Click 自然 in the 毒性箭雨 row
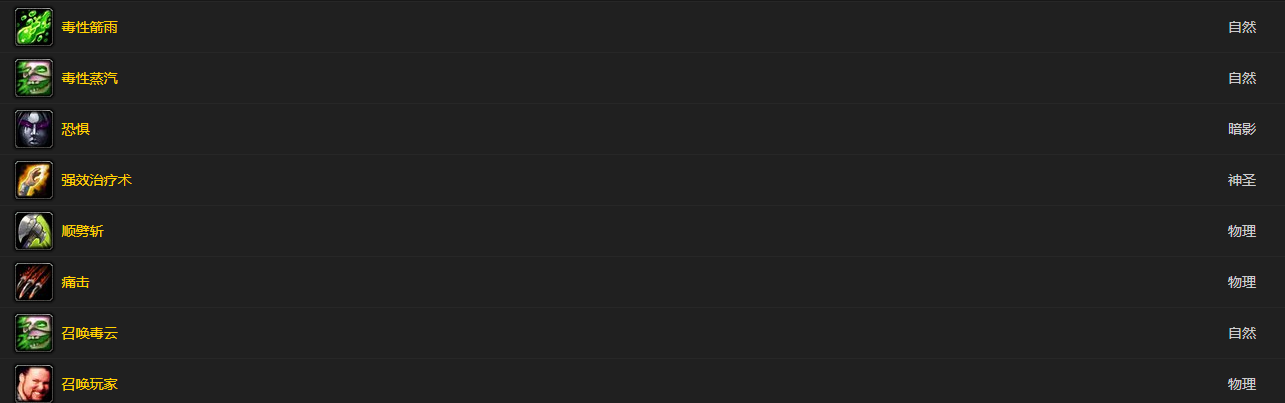Viewport: 1285px width, 403px height. (1242, 27)
